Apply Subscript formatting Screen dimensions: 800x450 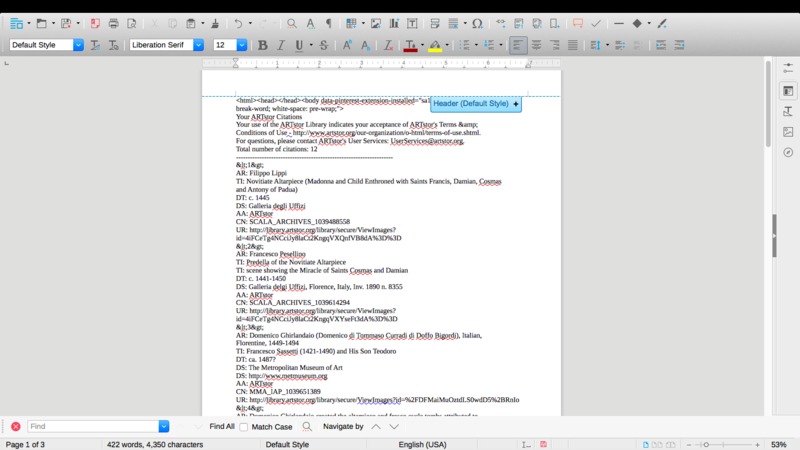point(365,45)
